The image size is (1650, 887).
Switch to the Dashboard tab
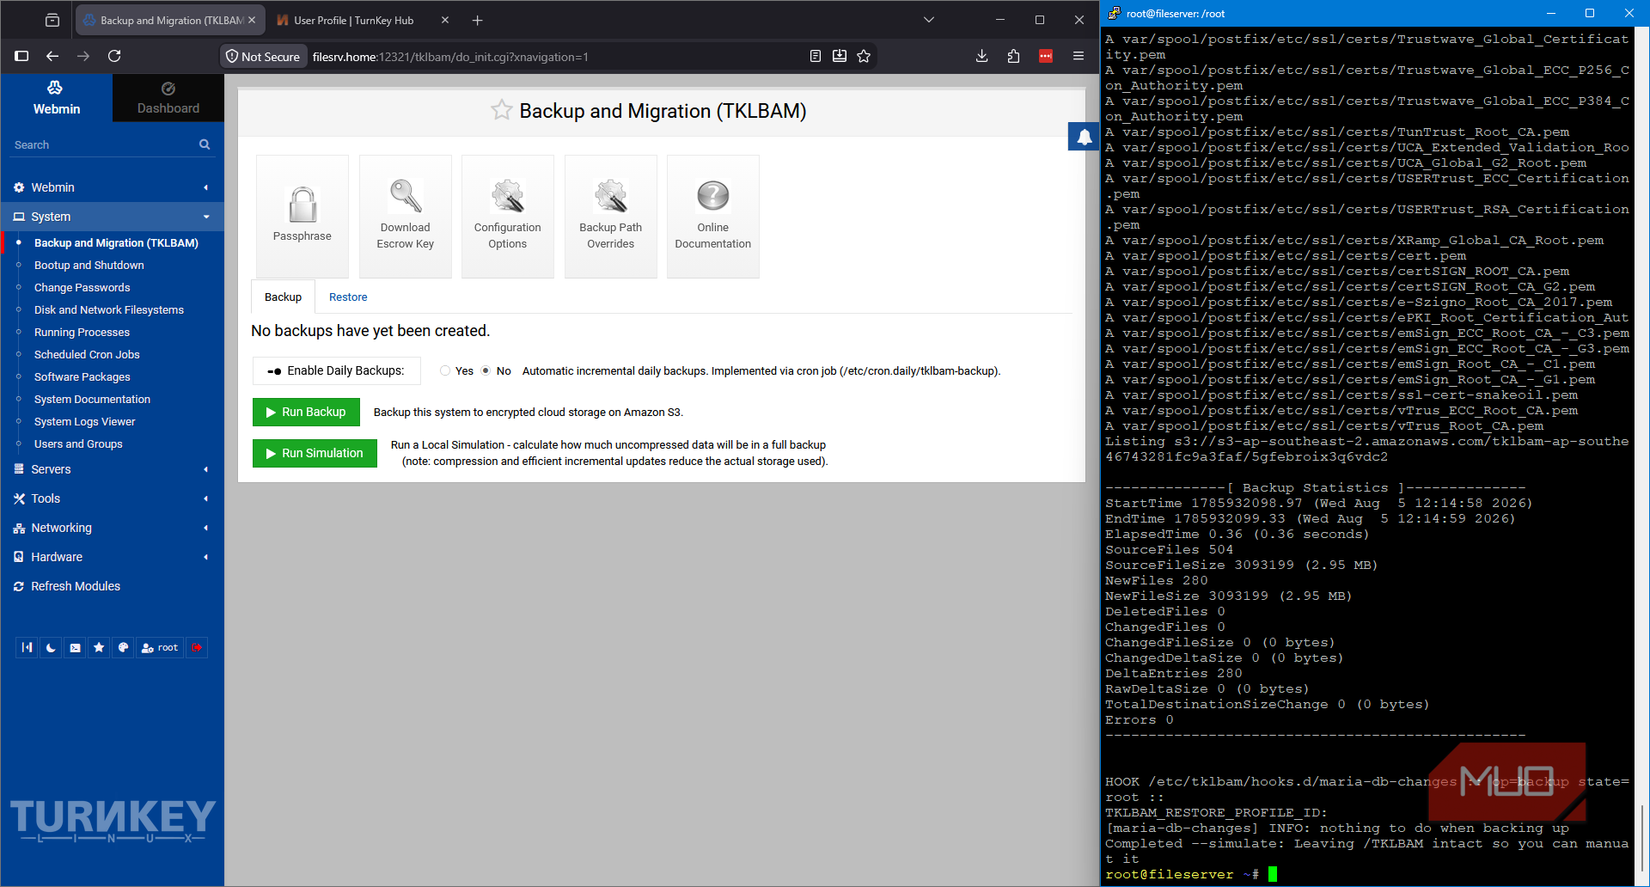click(x=168, y=98)
